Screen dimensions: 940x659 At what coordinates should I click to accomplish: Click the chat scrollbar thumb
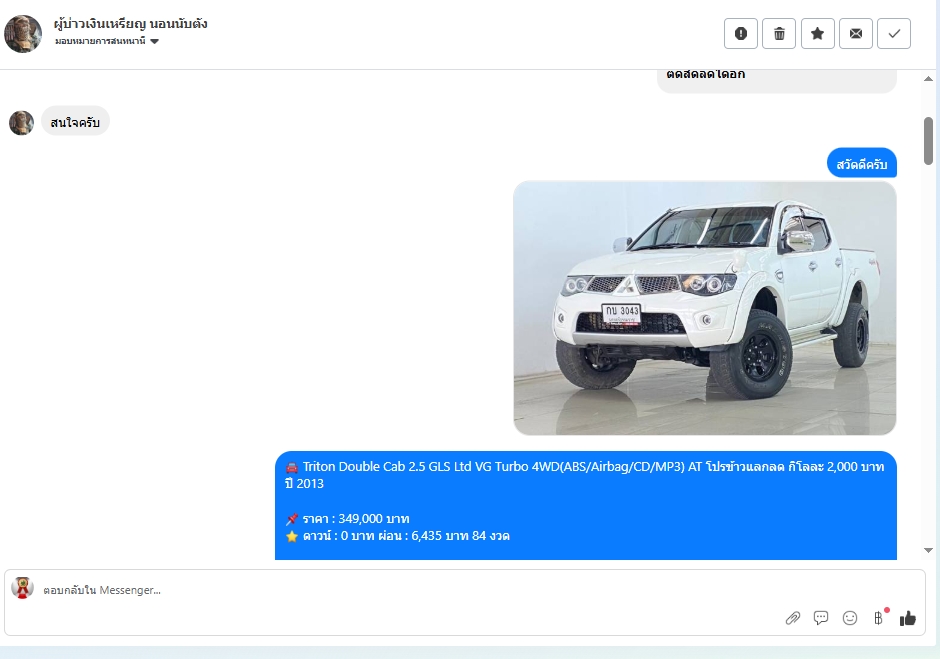click(929, 140)
